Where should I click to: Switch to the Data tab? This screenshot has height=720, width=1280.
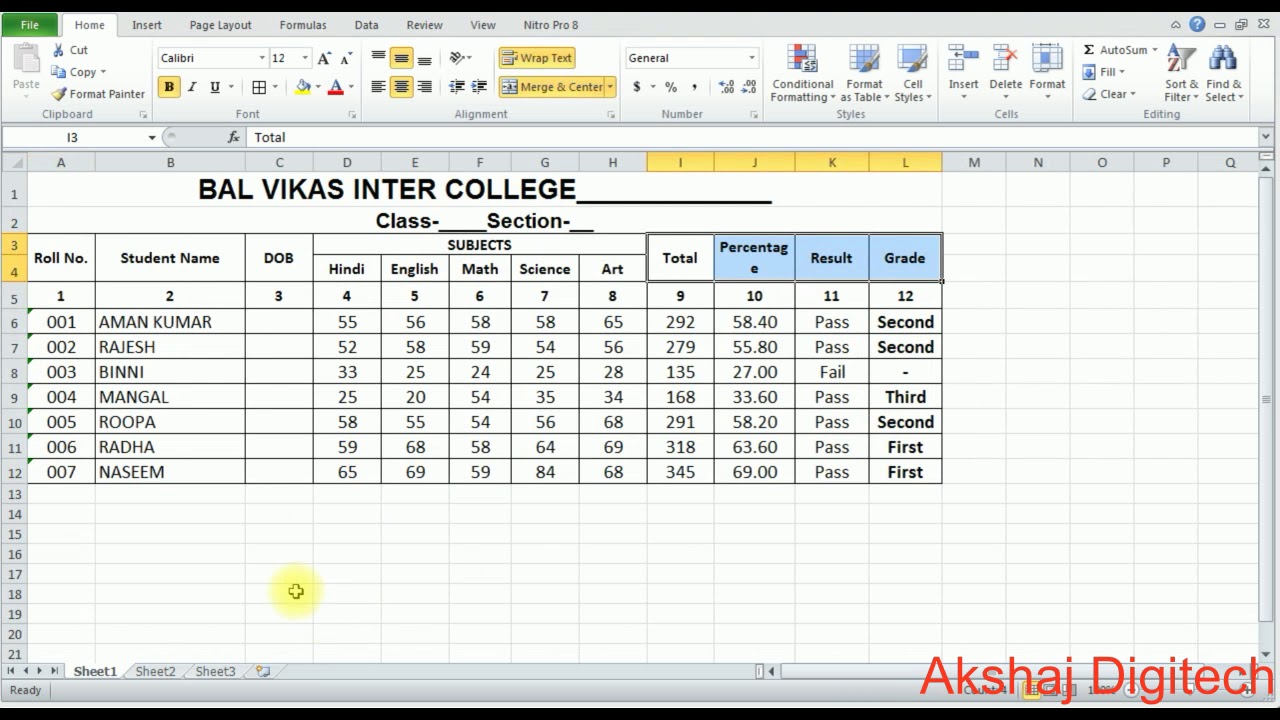366,25
